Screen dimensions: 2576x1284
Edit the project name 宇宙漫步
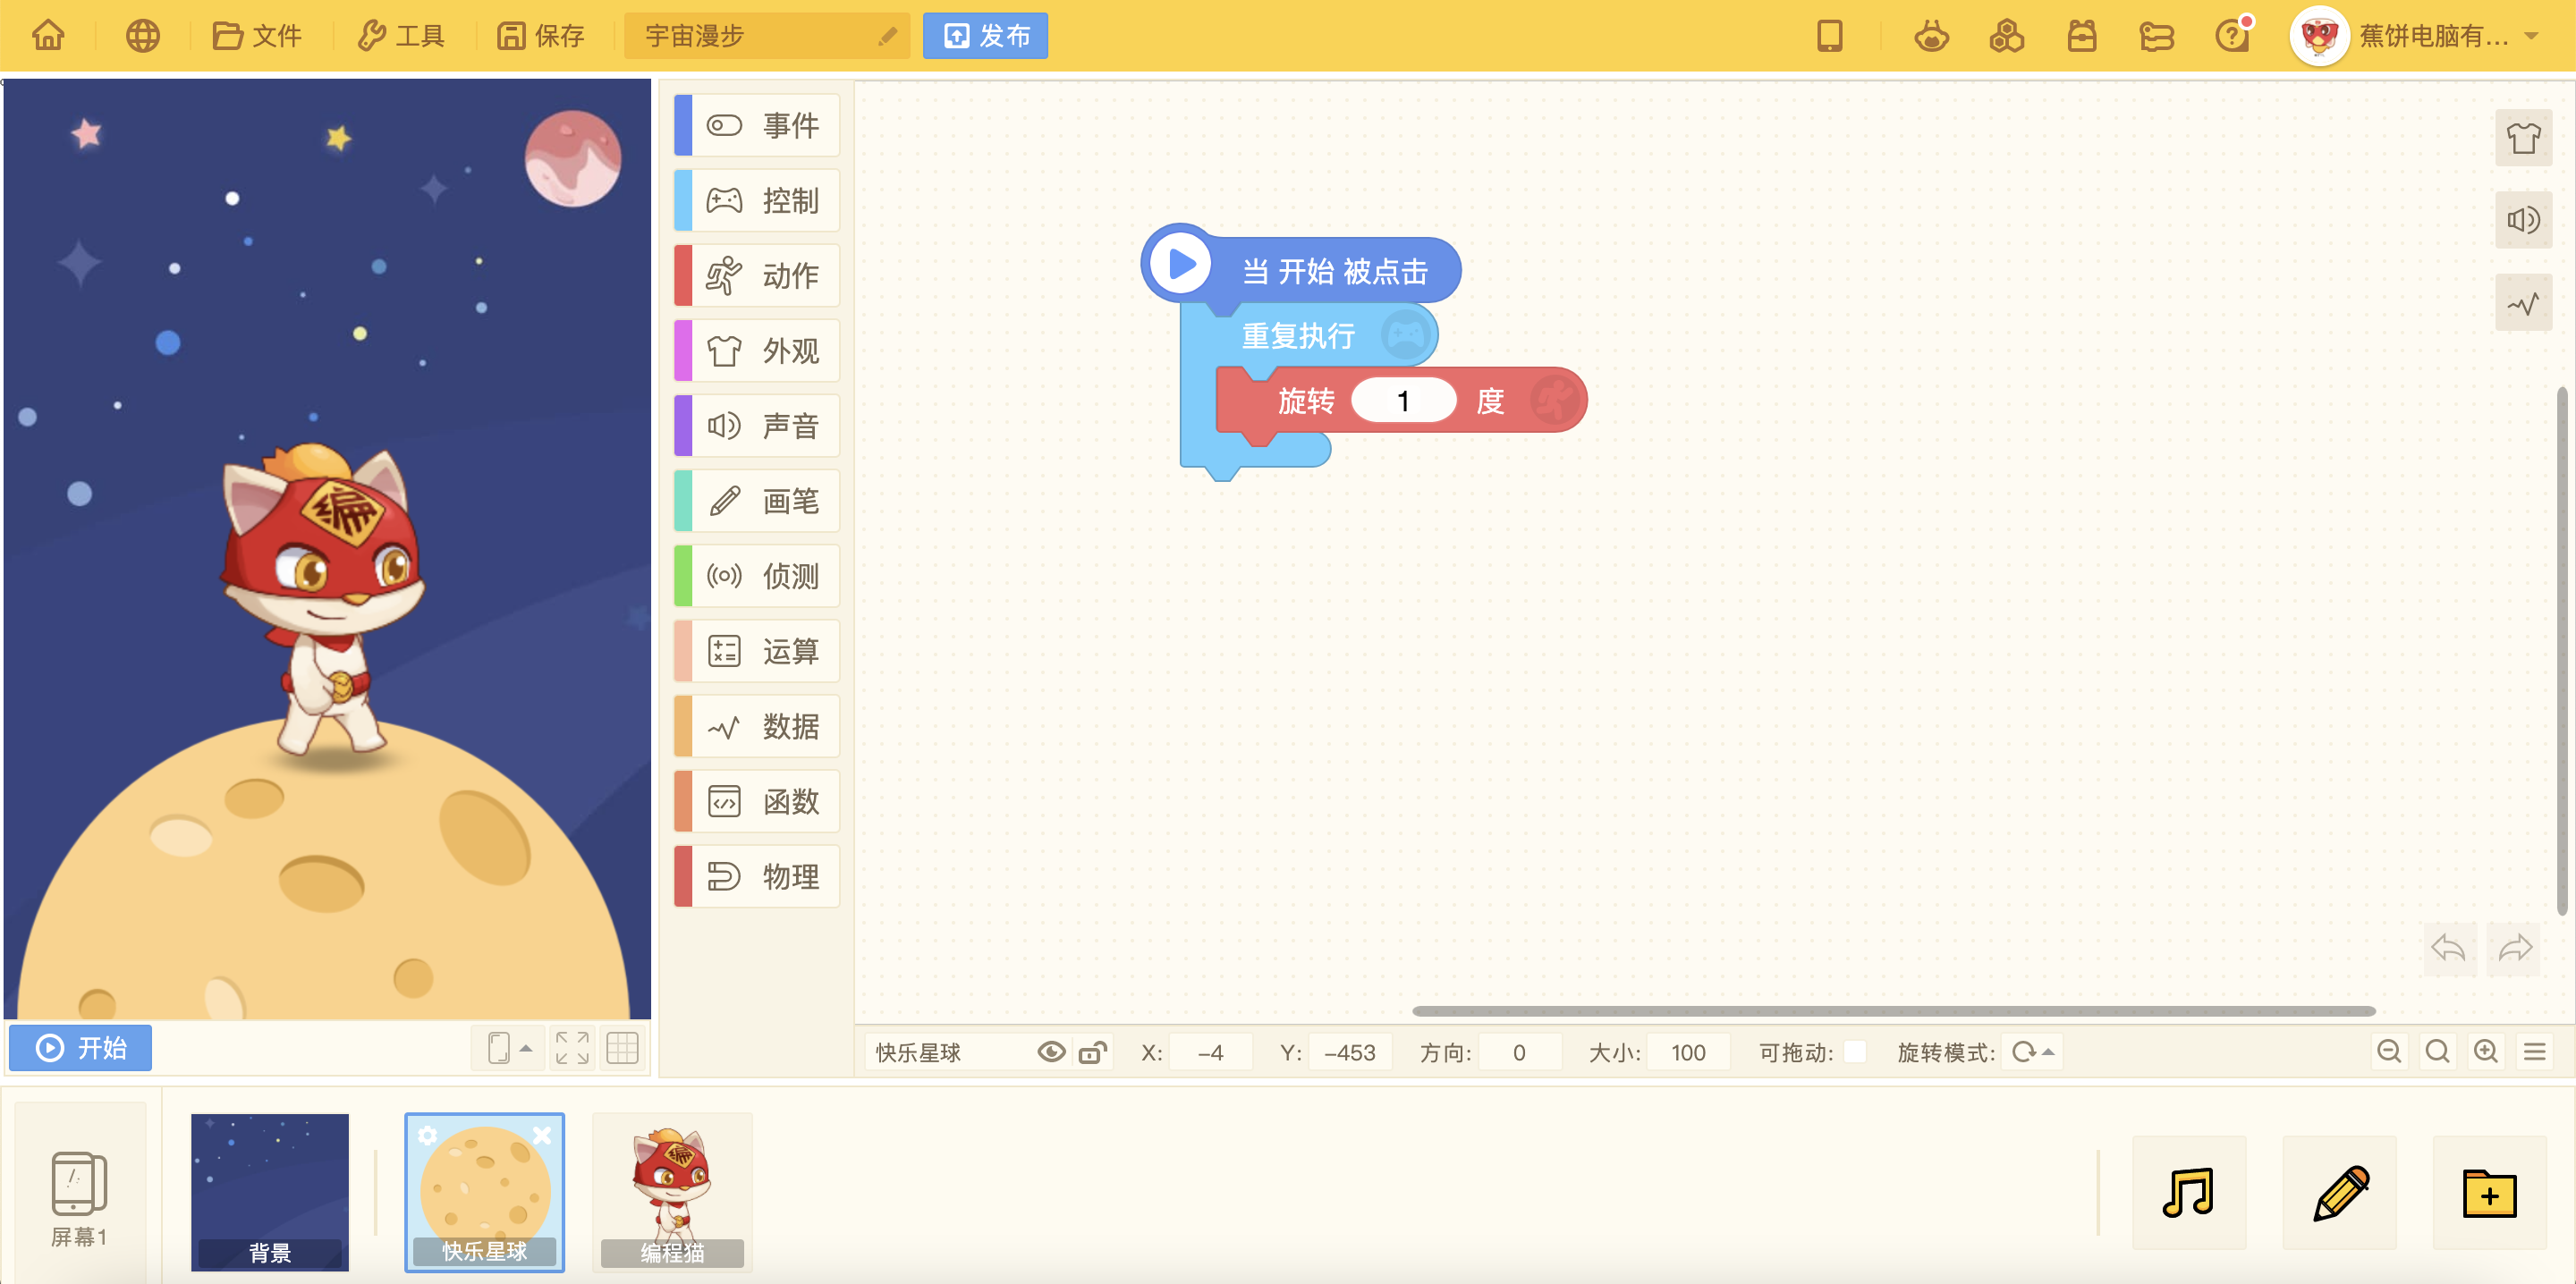[x=766, y=36]
